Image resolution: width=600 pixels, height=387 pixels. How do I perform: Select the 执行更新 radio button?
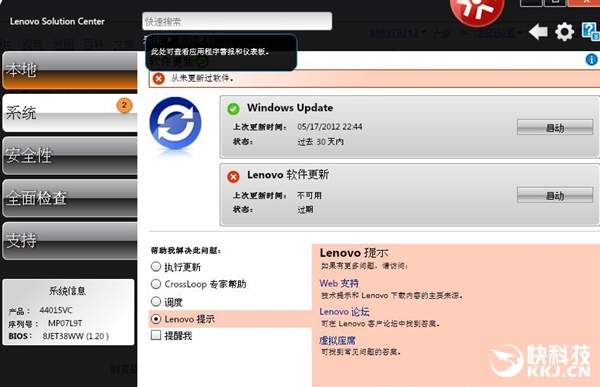coord(156,266)
